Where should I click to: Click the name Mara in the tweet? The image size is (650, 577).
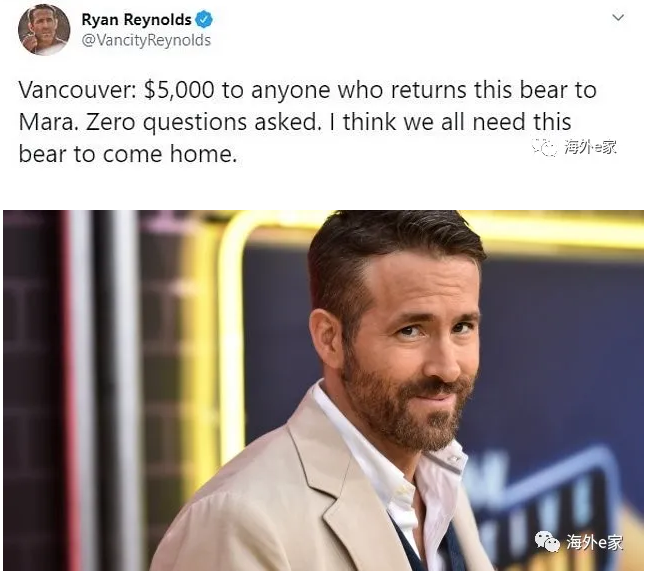48,122
